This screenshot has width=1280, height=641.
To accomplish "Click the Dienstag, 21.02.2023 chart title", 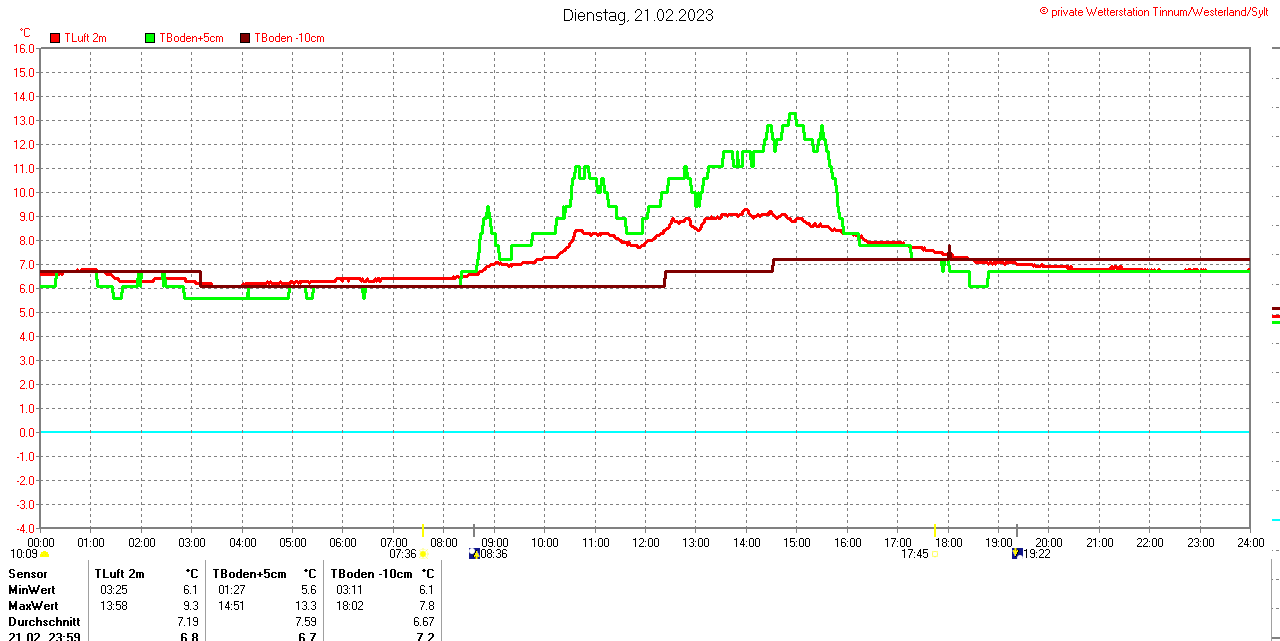I will 638,15.
